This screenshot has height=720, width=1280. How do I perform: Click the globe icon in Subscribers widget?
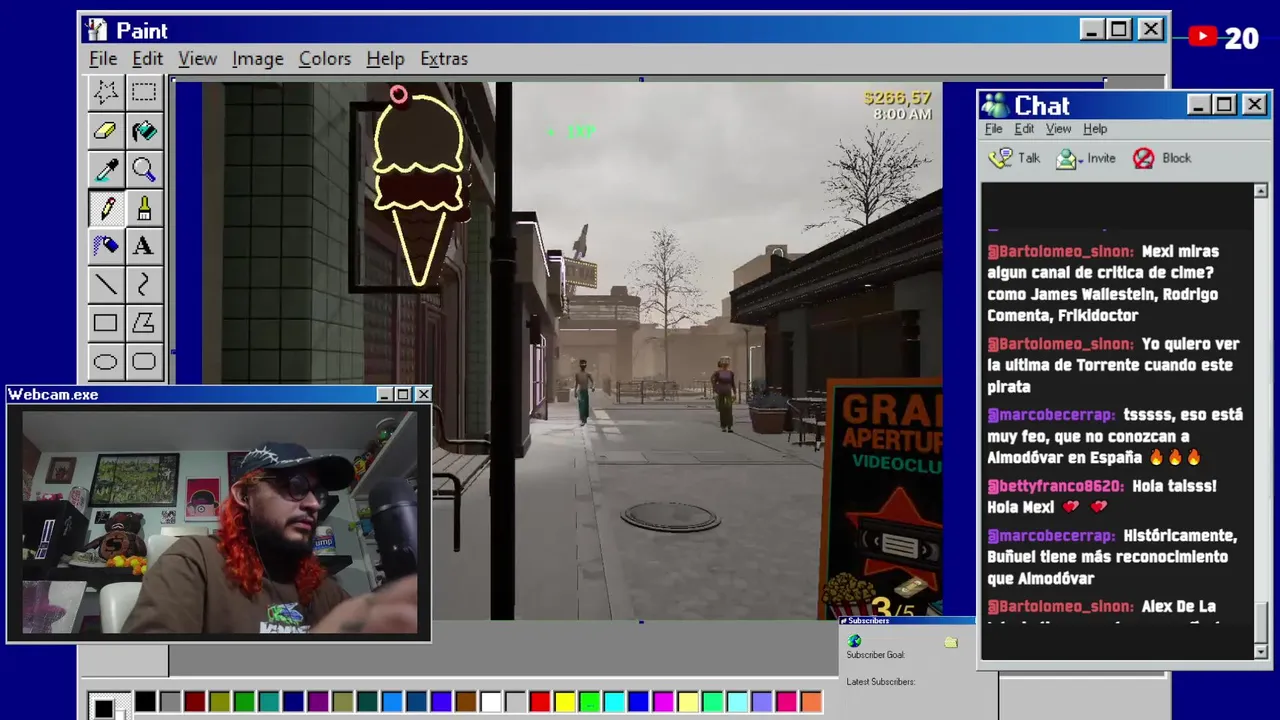[x=854, y=641]
